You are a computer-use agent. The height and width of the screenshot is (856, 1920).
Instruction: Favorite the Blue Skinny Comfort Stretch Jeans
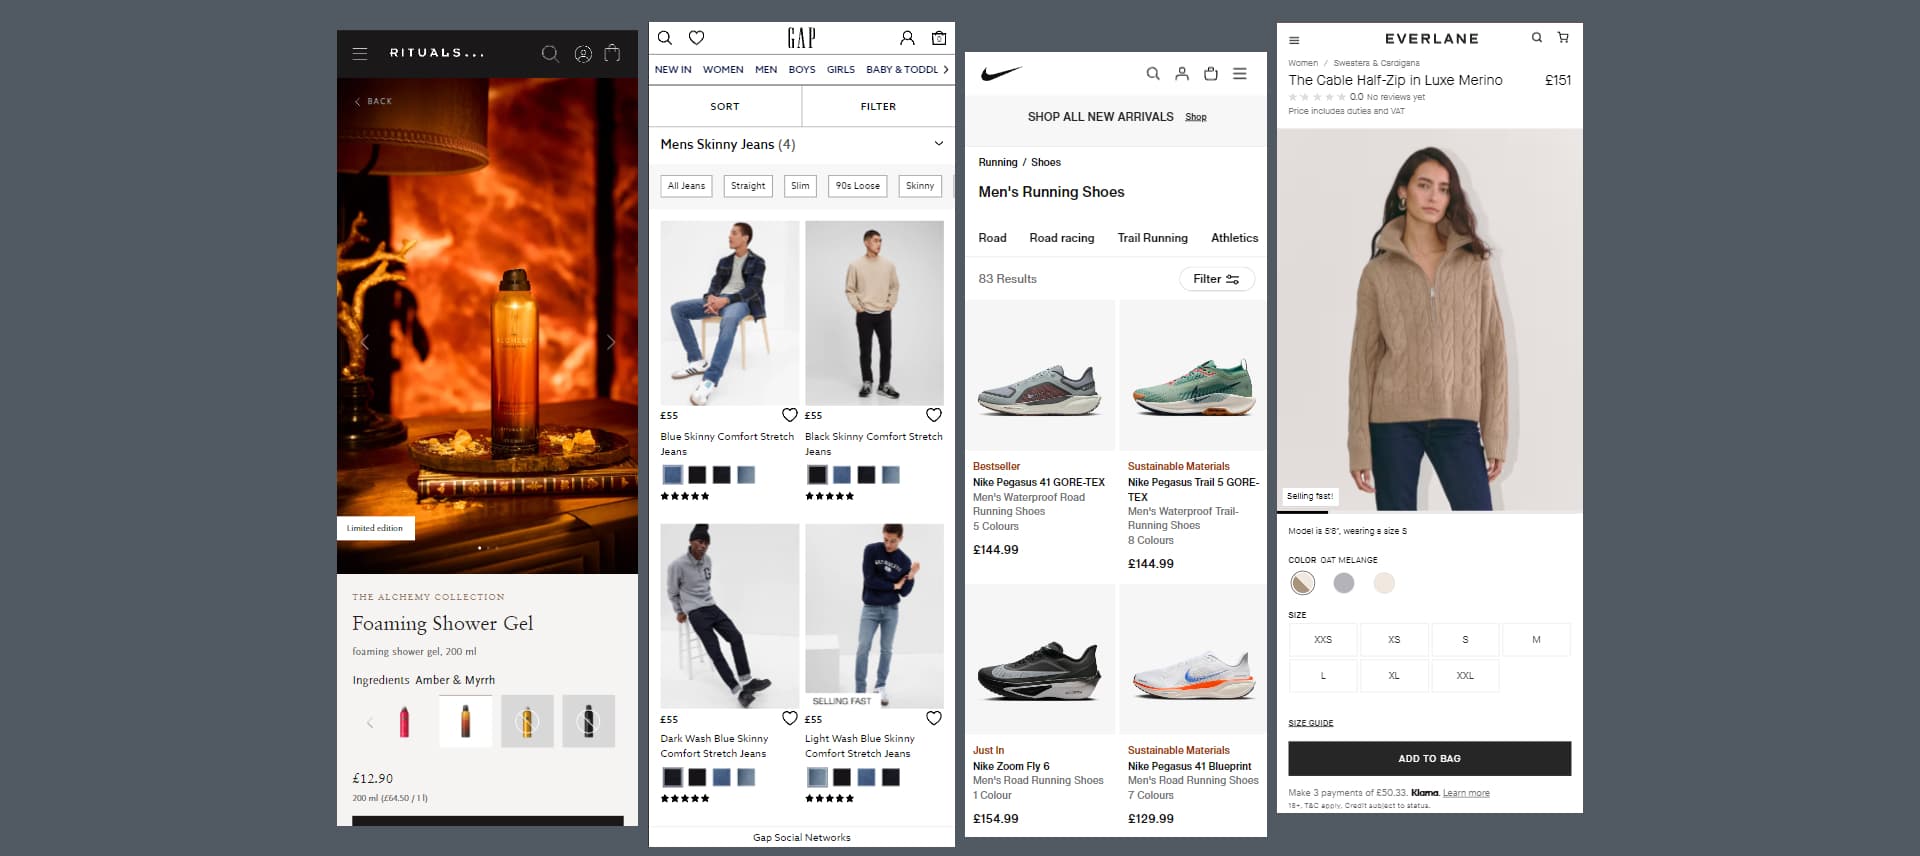[789, 415]
